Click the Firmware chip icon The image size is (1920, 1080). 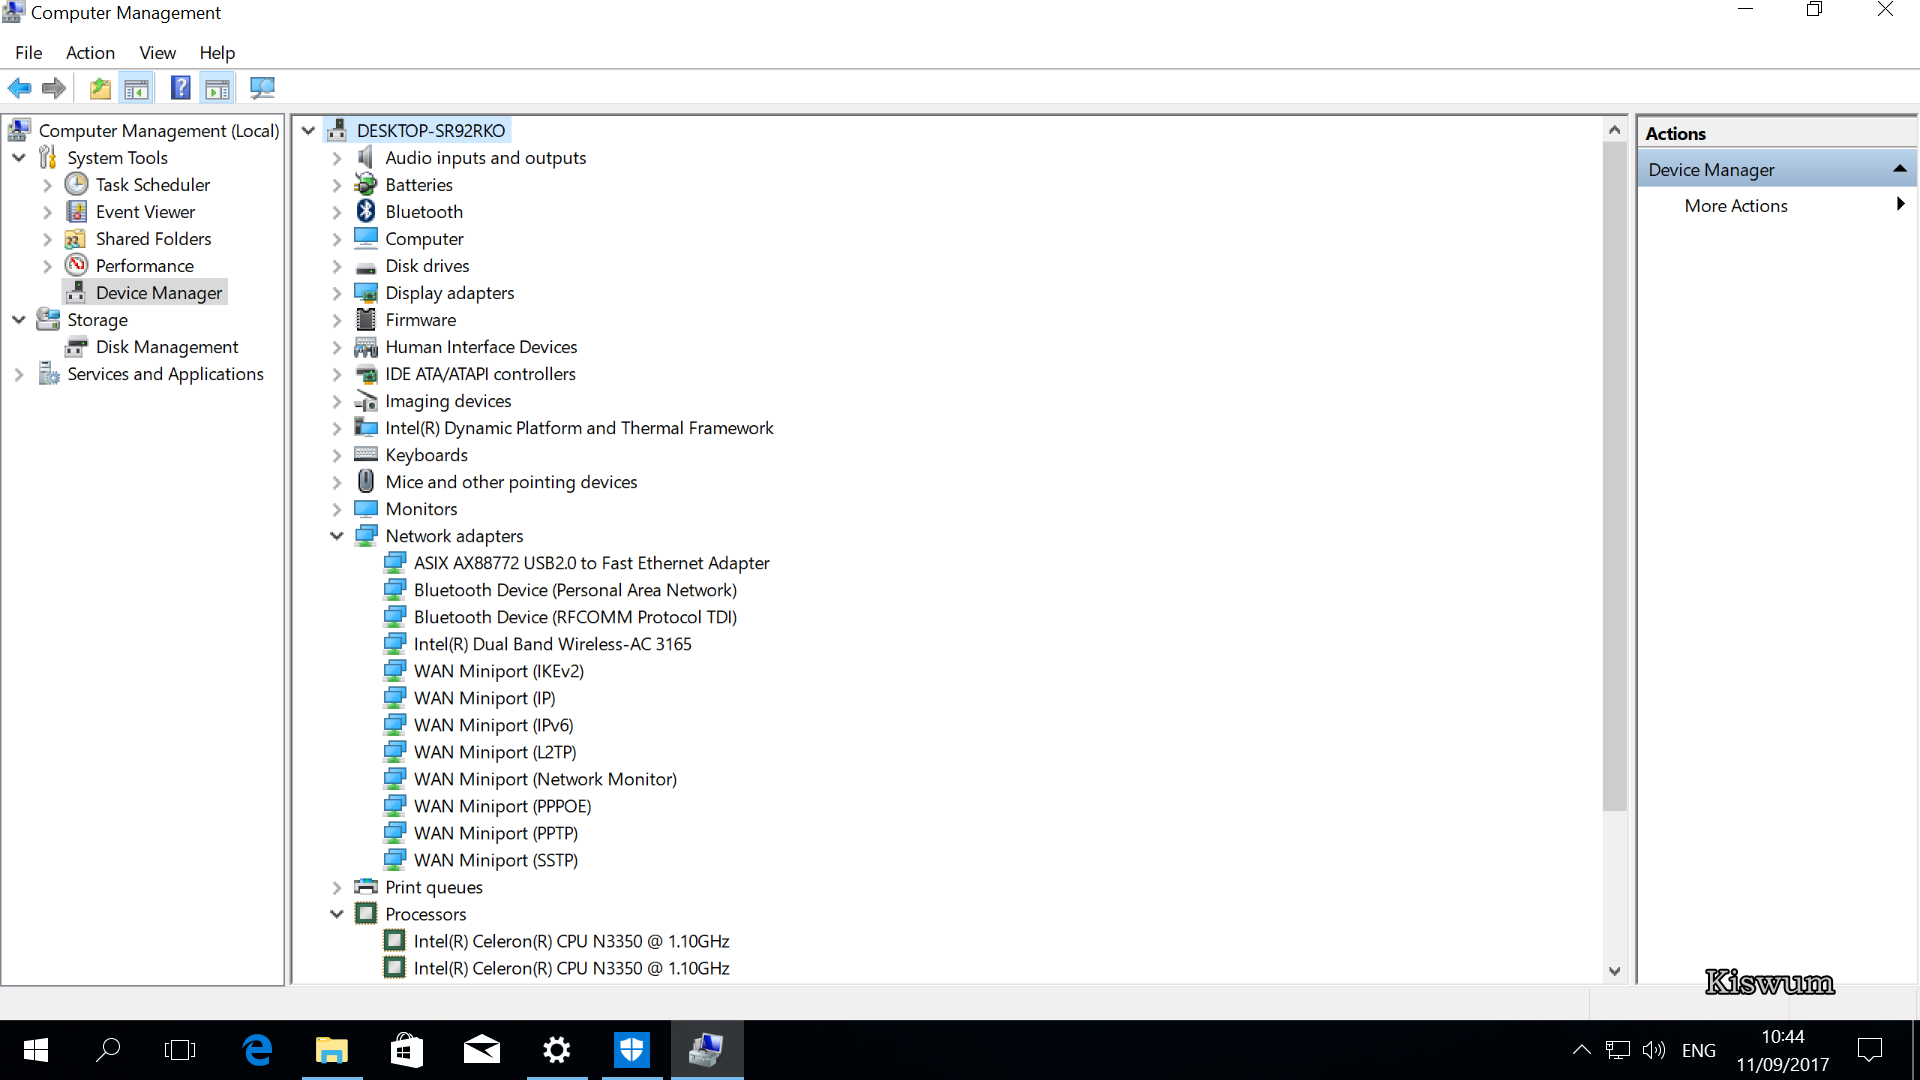(x=366, y=319)
